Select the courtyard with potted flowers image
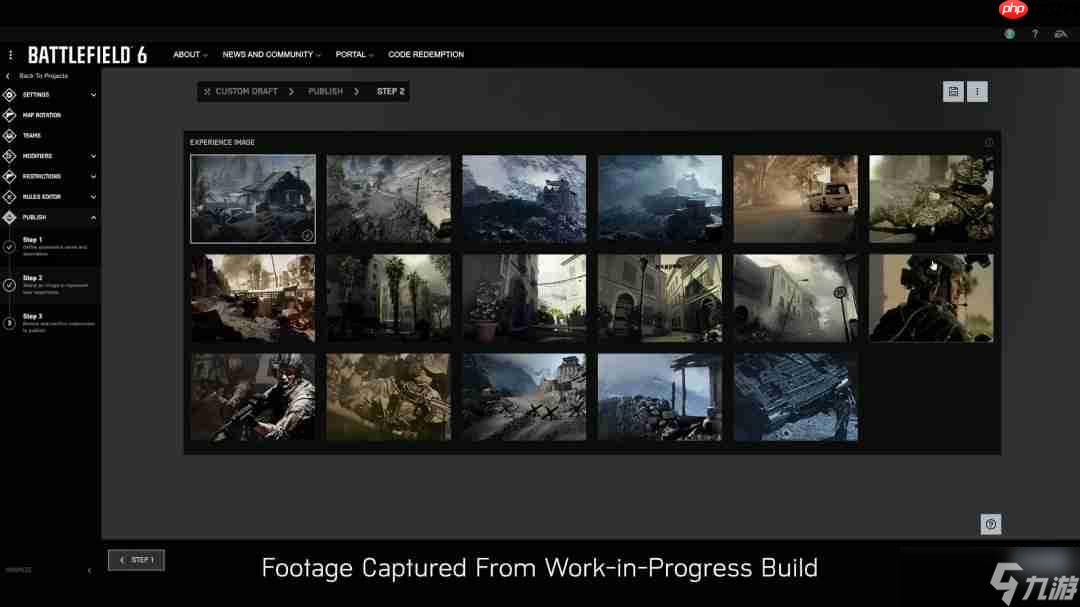 524,298
